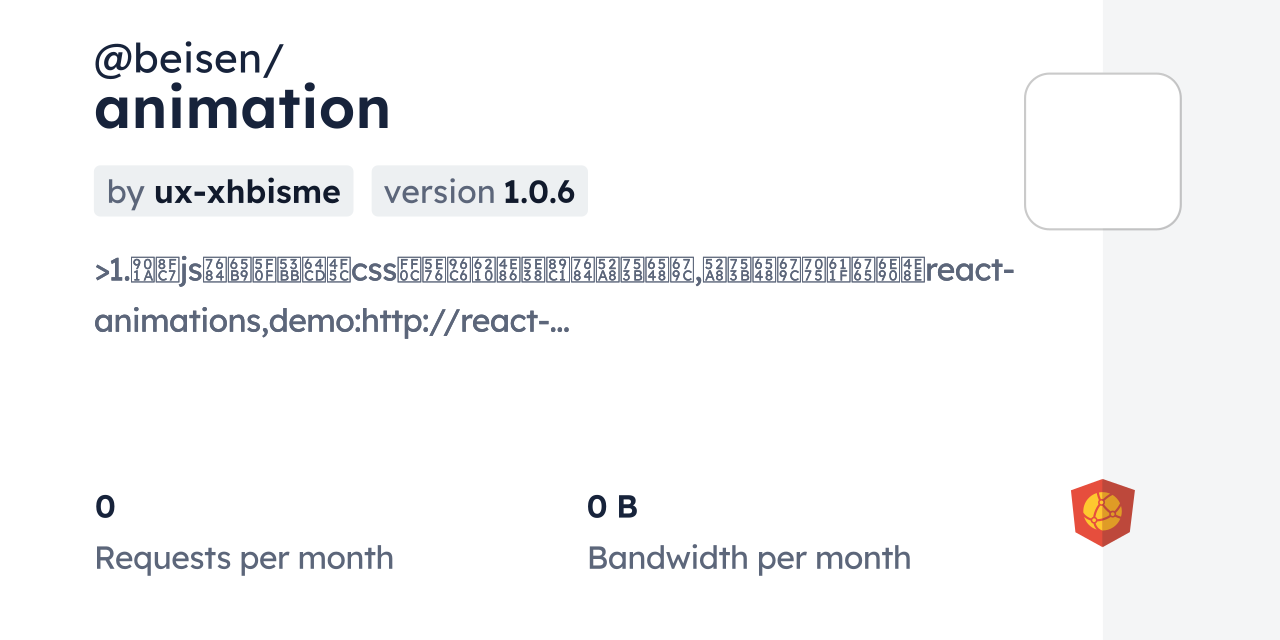
Task: Click the 1.0.6 version number
Action: tap(539, 191)
